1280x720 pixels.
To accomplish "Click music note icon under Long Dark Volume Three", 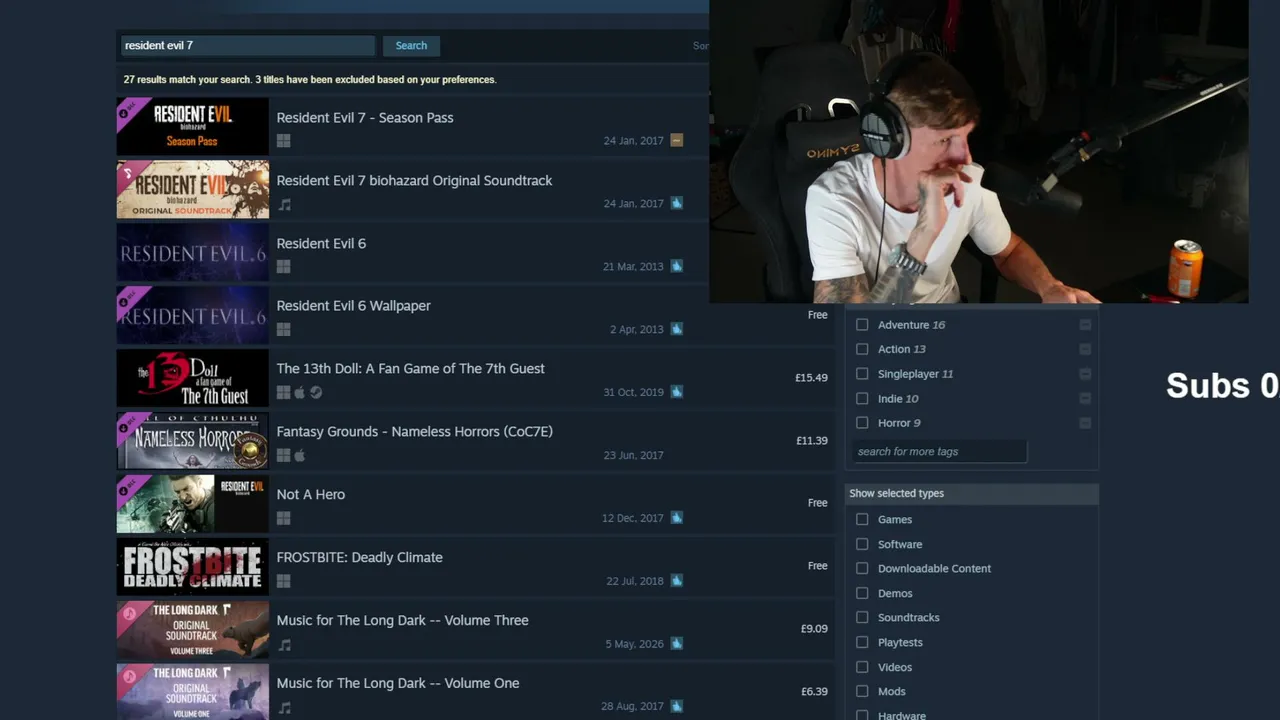I will point(284,645).
